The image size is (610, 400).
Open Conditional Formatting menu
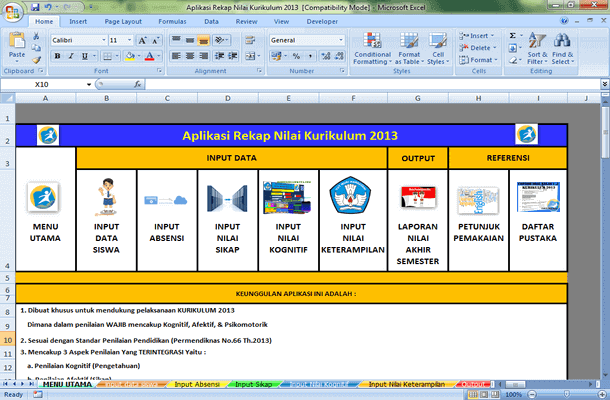point(372,48)
